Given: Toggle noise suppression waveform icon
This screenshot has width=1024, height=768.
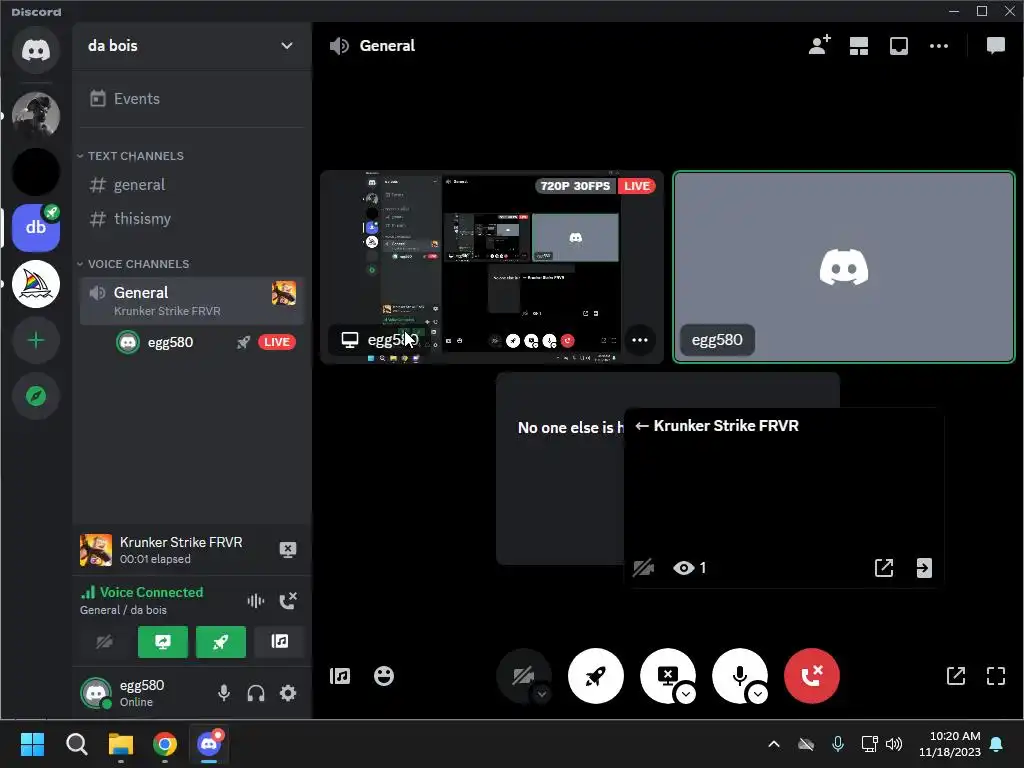Looking at the screenshot, I should [x=255, y=601].
